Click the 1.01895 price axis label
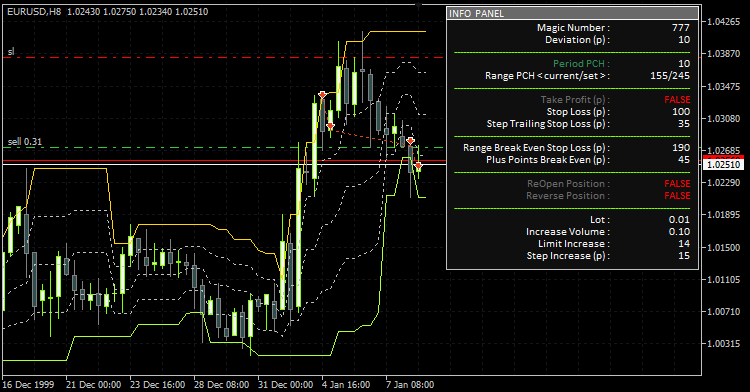The width and height of the screenshot is (750, 392). pos(724,215)
